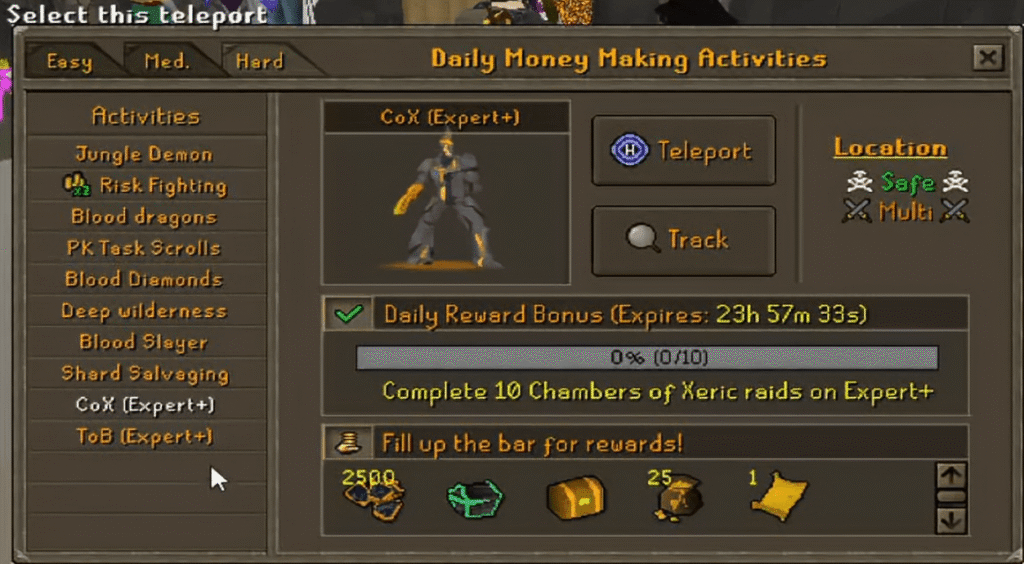This screenshot has width=1024, height=564.
Task: Click the rewards list down arrow
Action: tap(951, 521)
